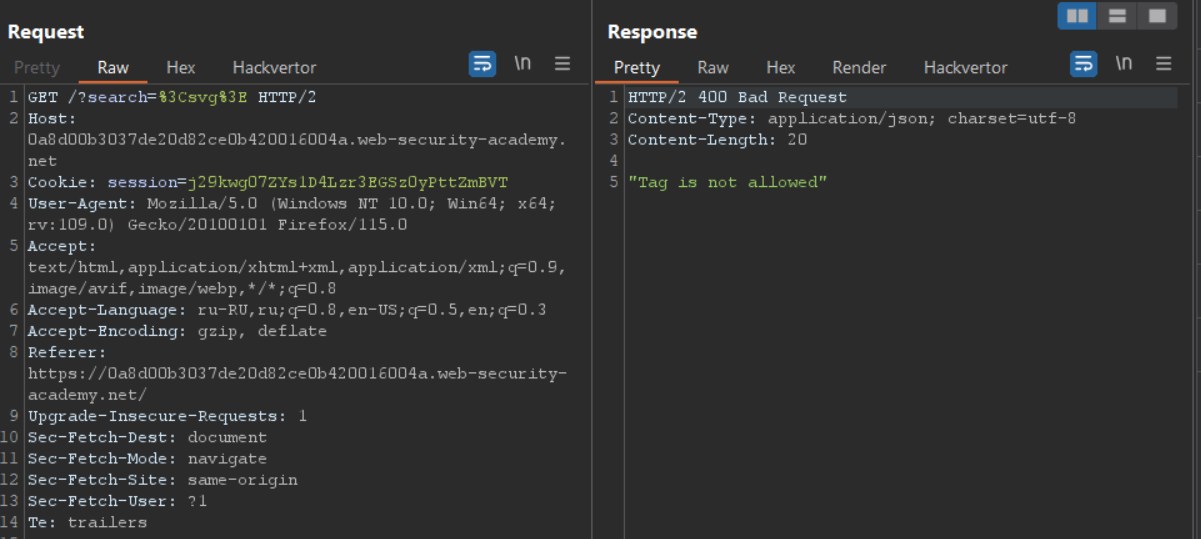Toggle word wrap icon in Request panel
Screen dimensions: 1201x539
coord(482,64)
